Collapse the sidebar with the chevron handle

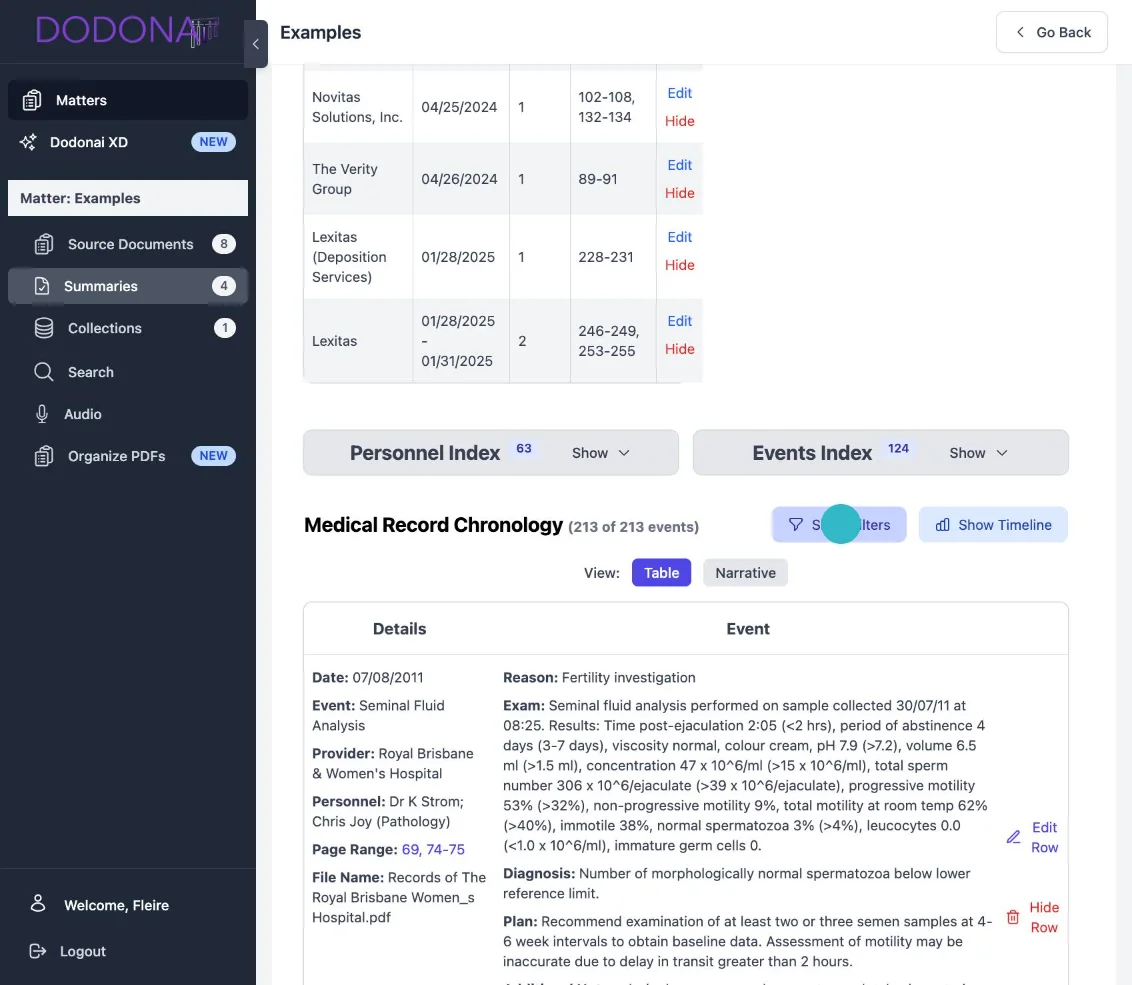255,44
